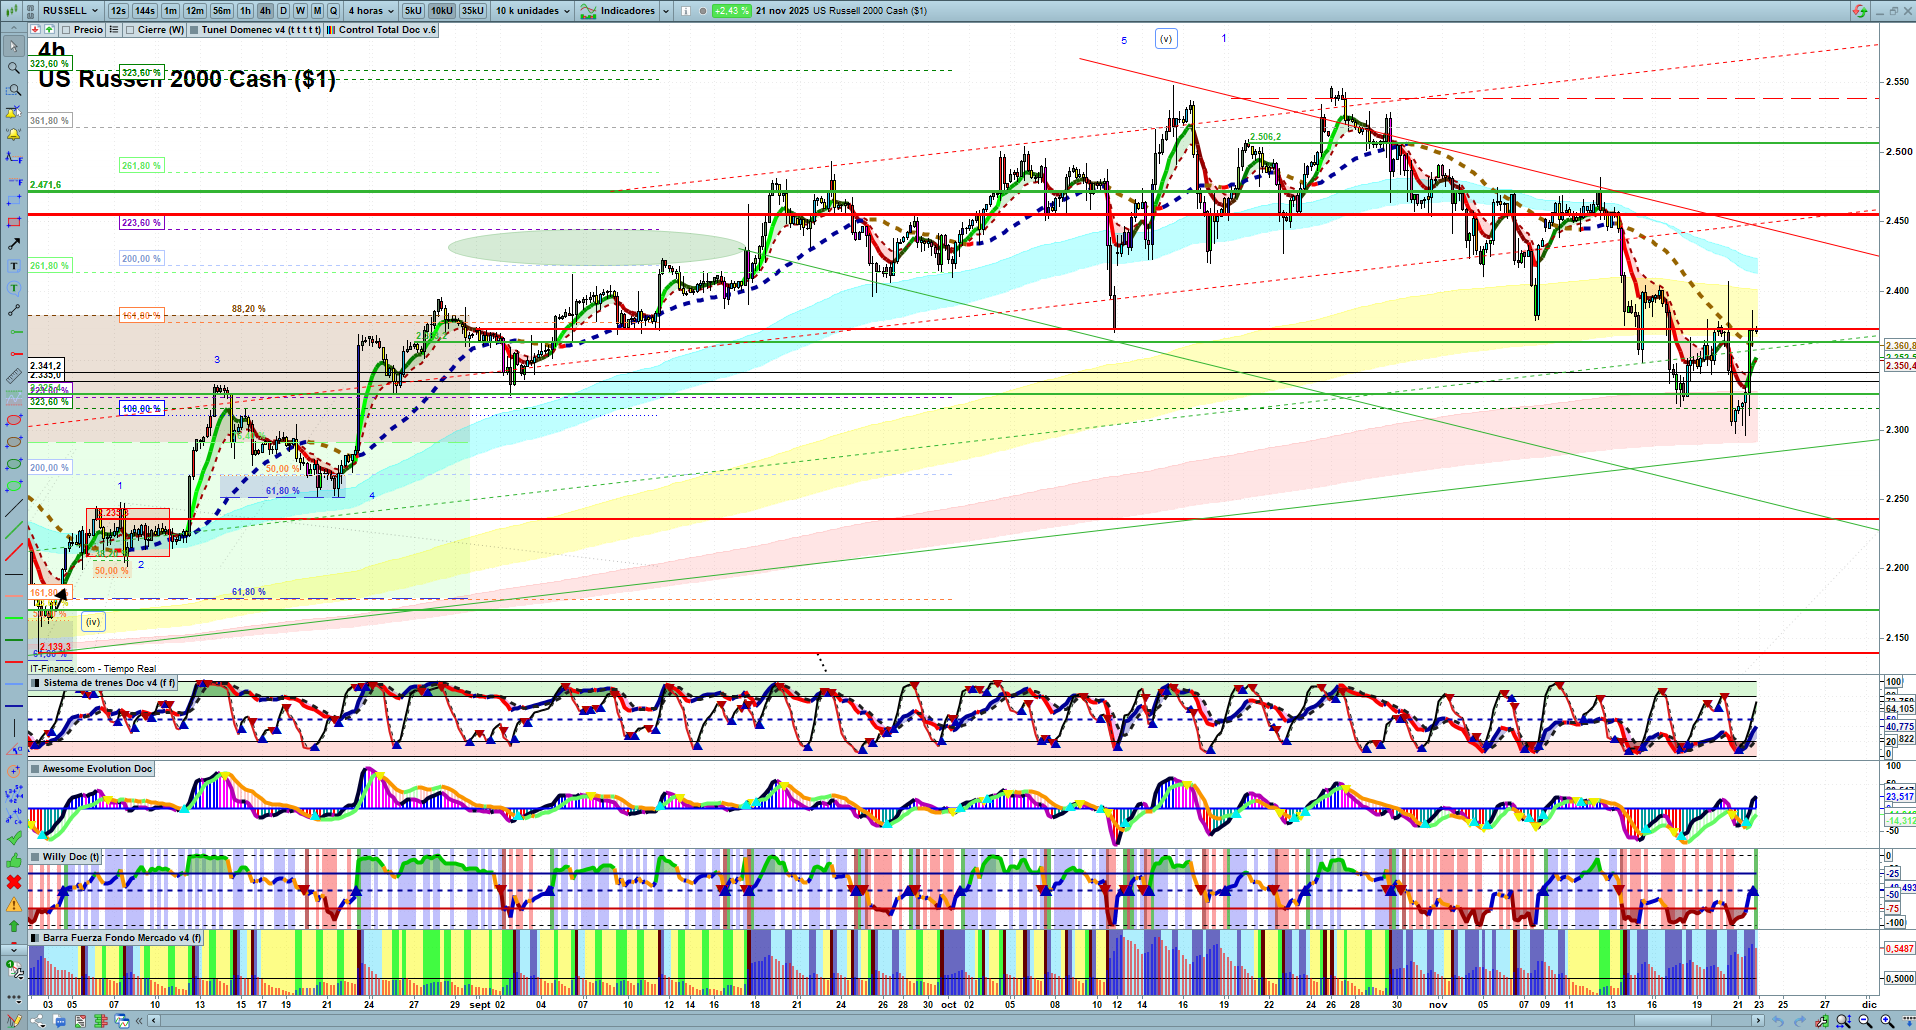Activate the magnifier zoom tool in left toolbar
The width and height of the screenshot is (1916, 1030).
click(14, 68)
